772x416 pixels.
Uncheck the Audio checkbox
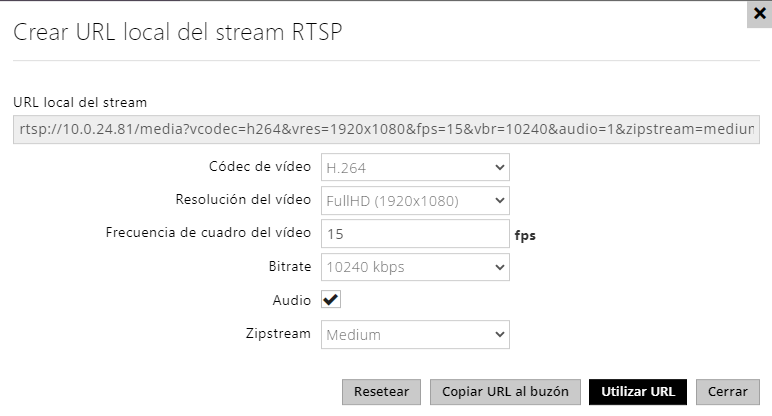tap(331, 300)
